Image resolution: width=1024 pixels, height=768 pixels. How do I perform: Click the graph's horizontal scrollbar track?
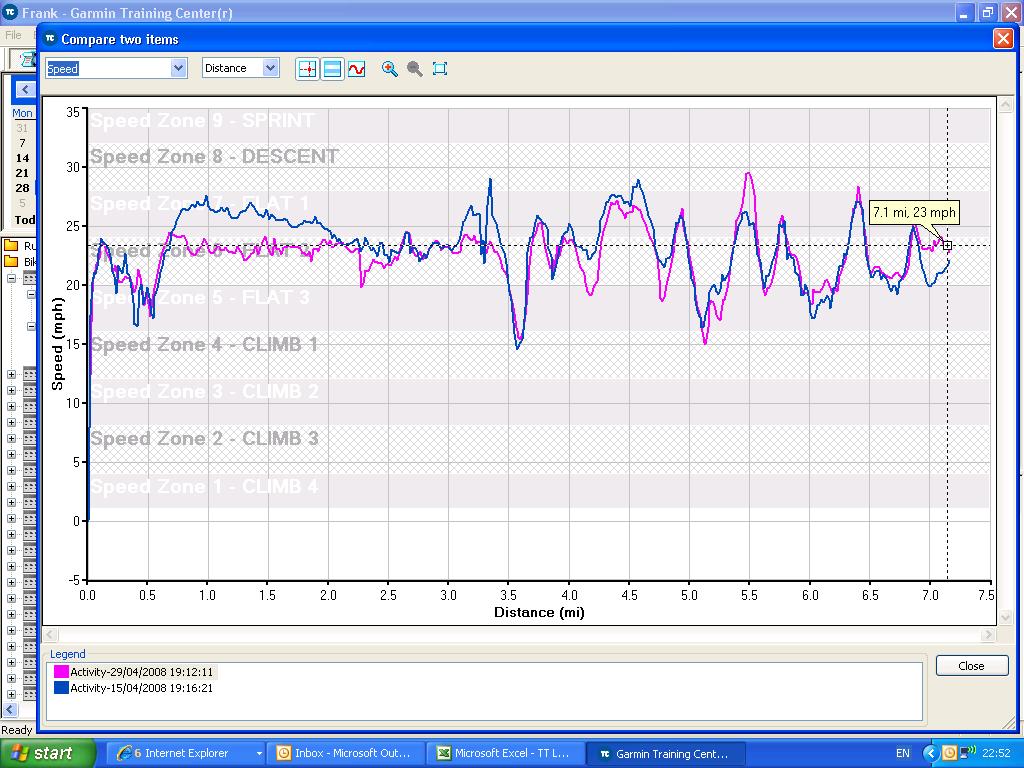point(520,635)
